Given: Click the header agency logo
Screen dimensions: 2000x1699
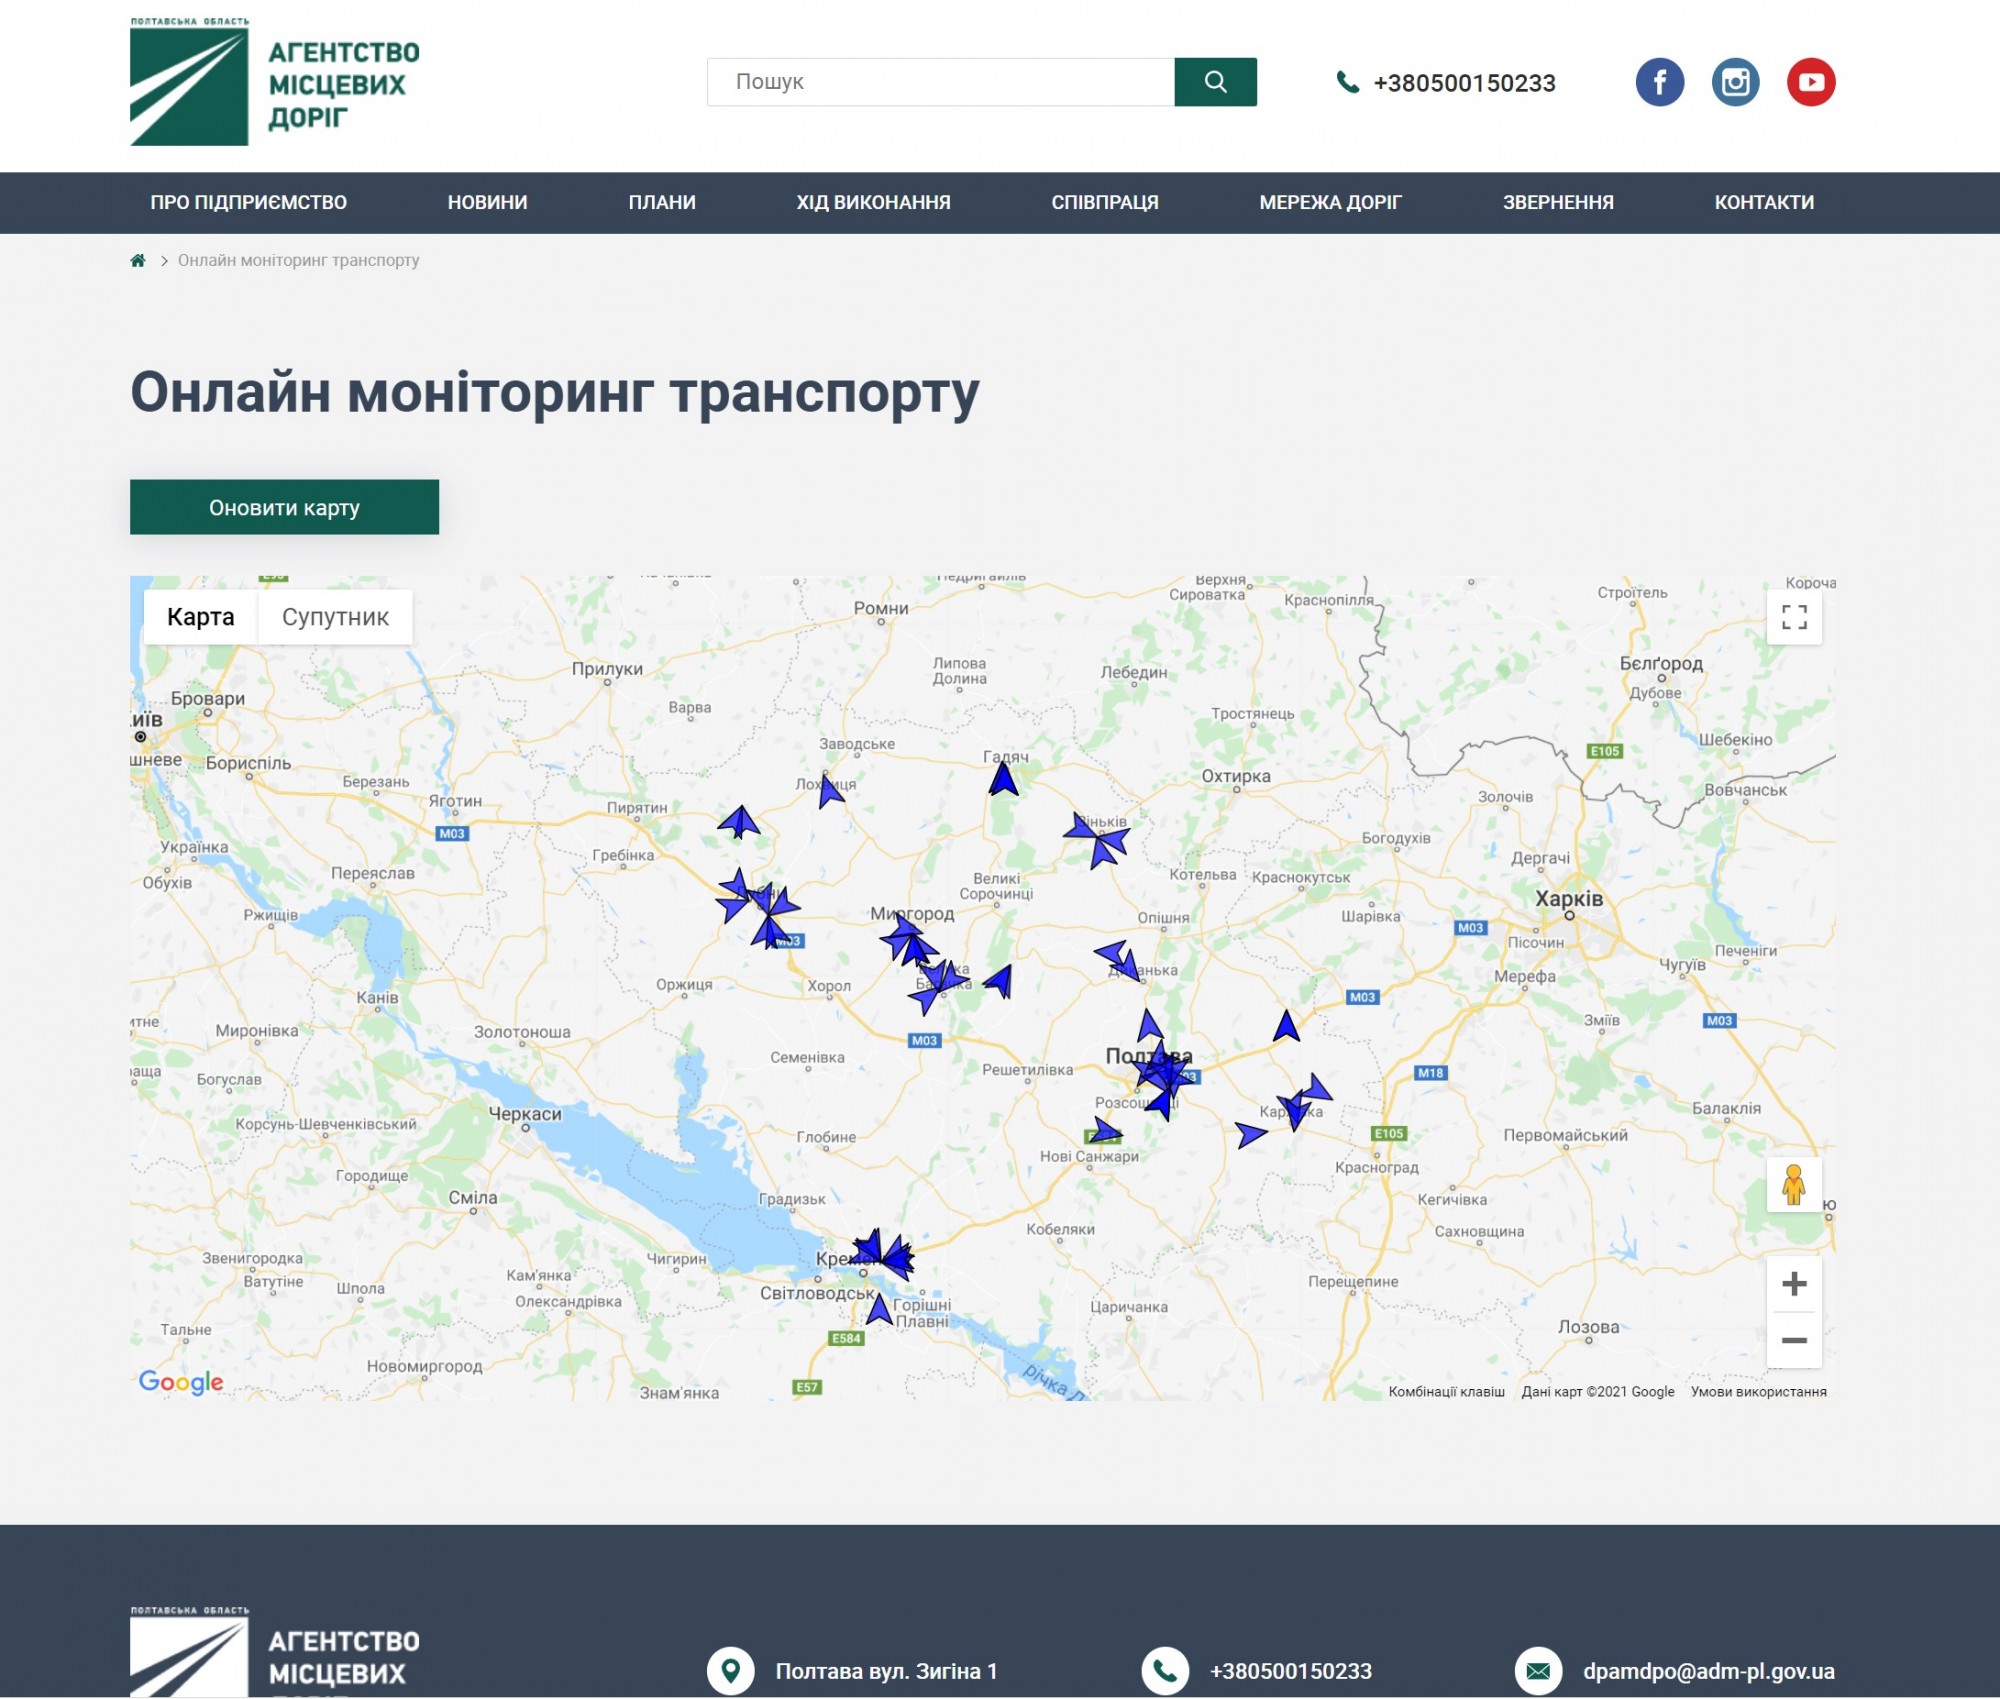Looking at the screenshot, I should pyautogui.click(x=275, y=82).
